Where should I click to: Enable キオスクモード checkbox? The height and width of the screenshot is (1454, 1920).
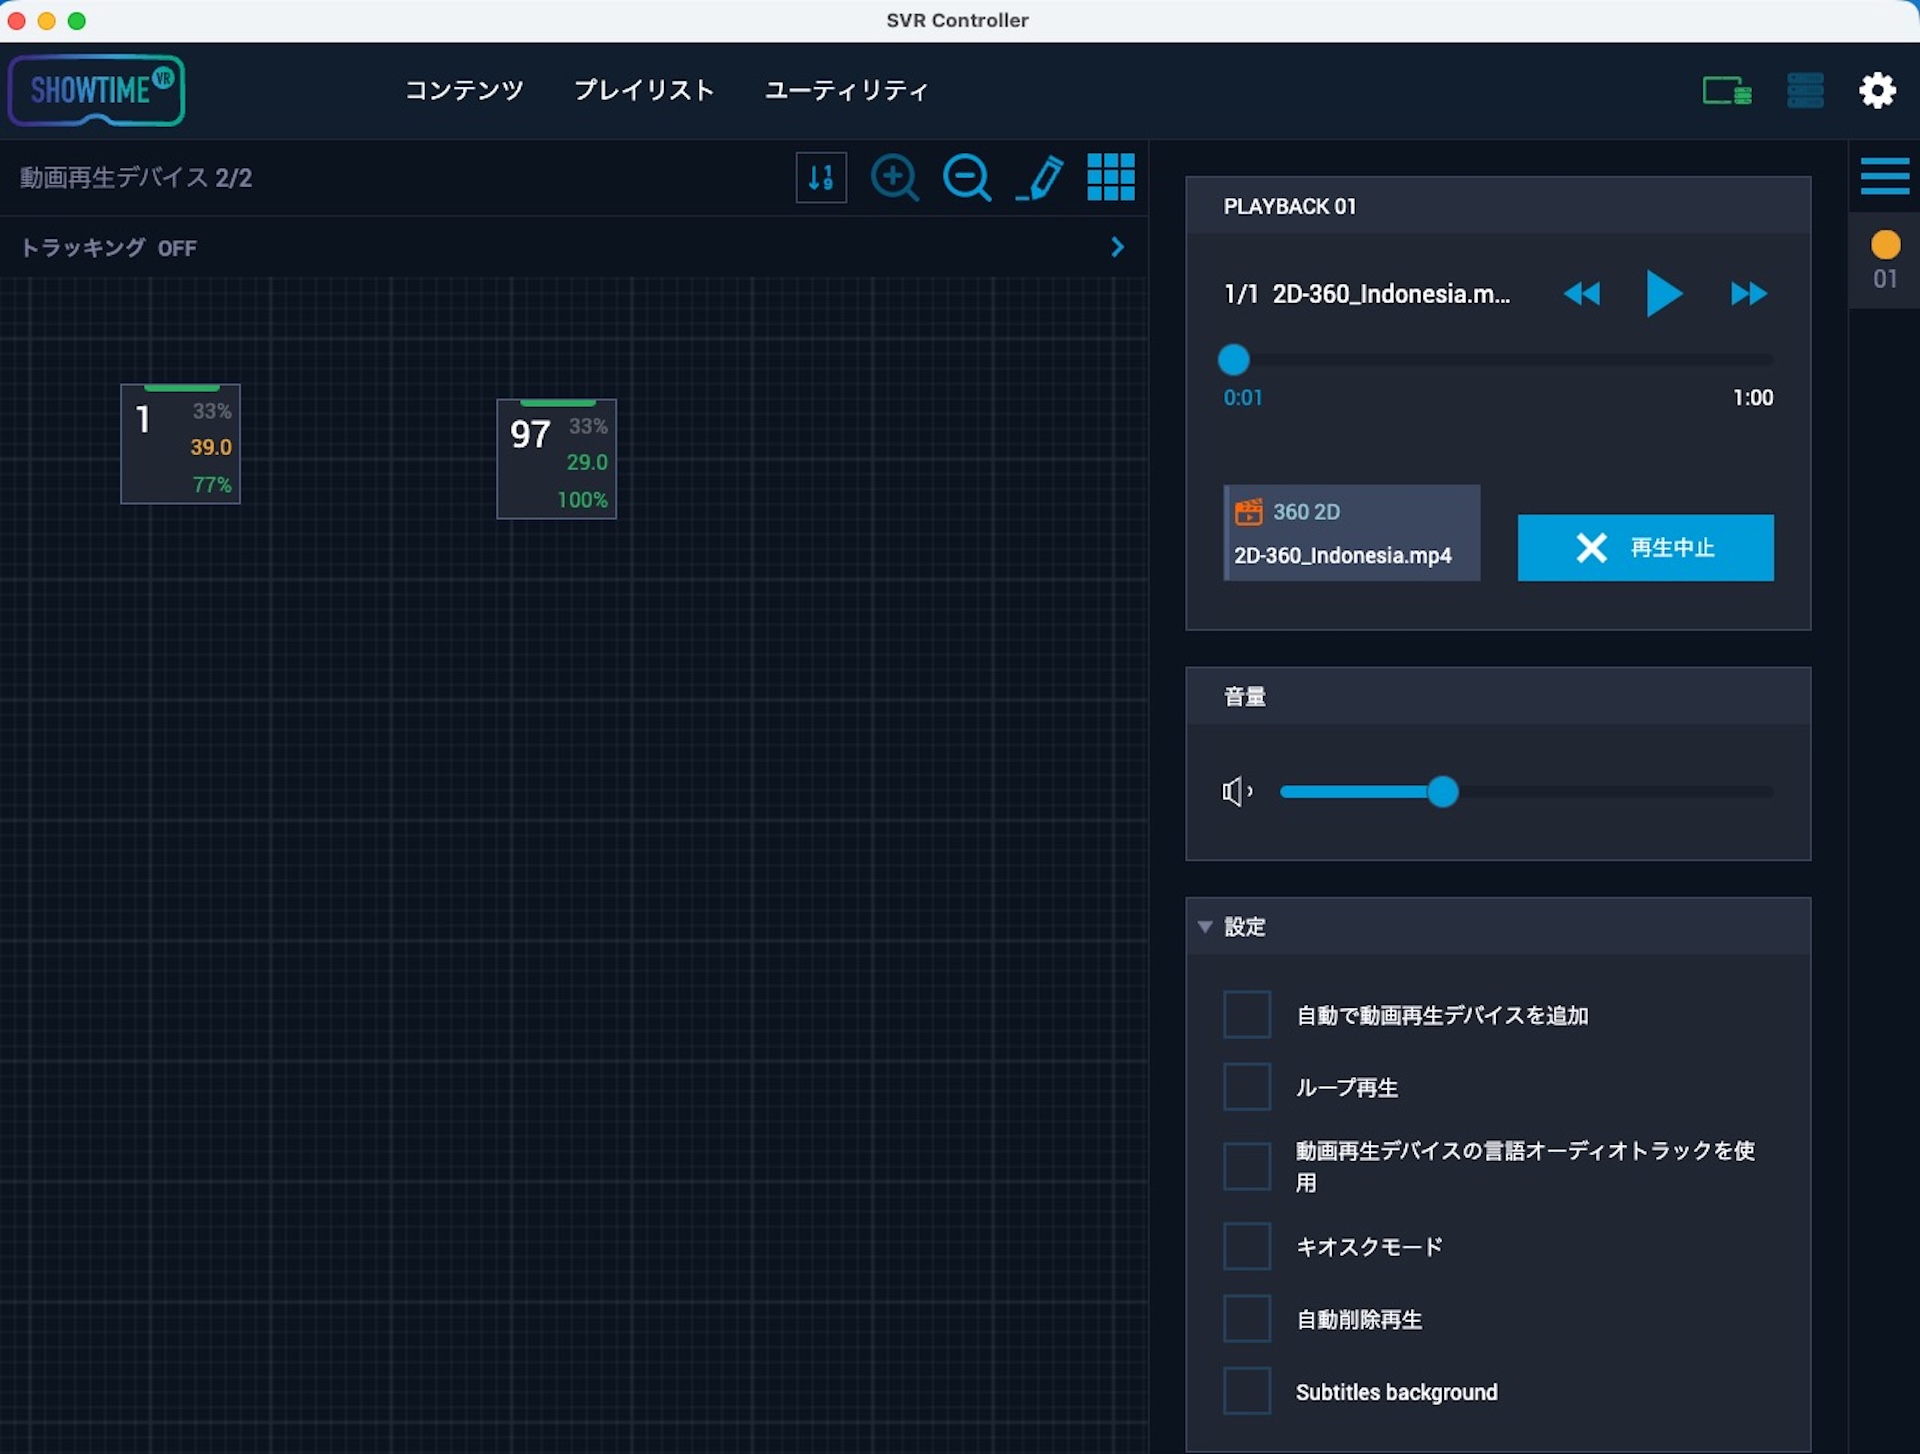pos(1247,1246)
